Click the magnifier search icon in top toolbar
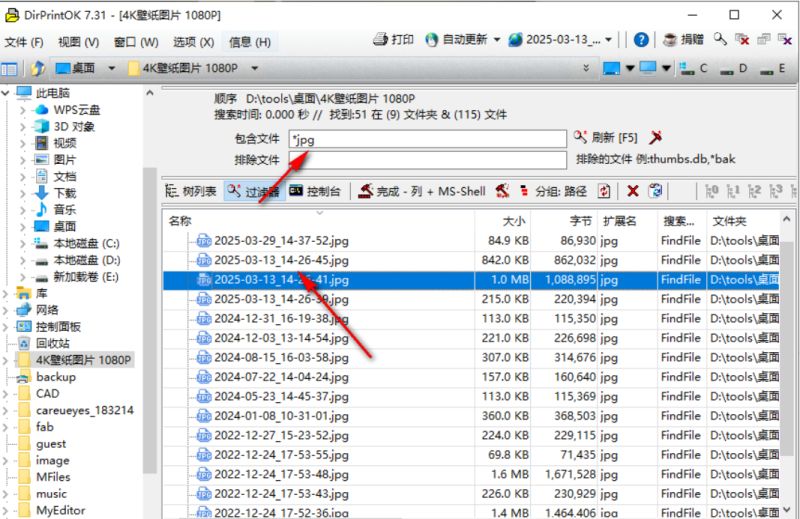The width and height of the screenshot is (800, 519). 720,39
